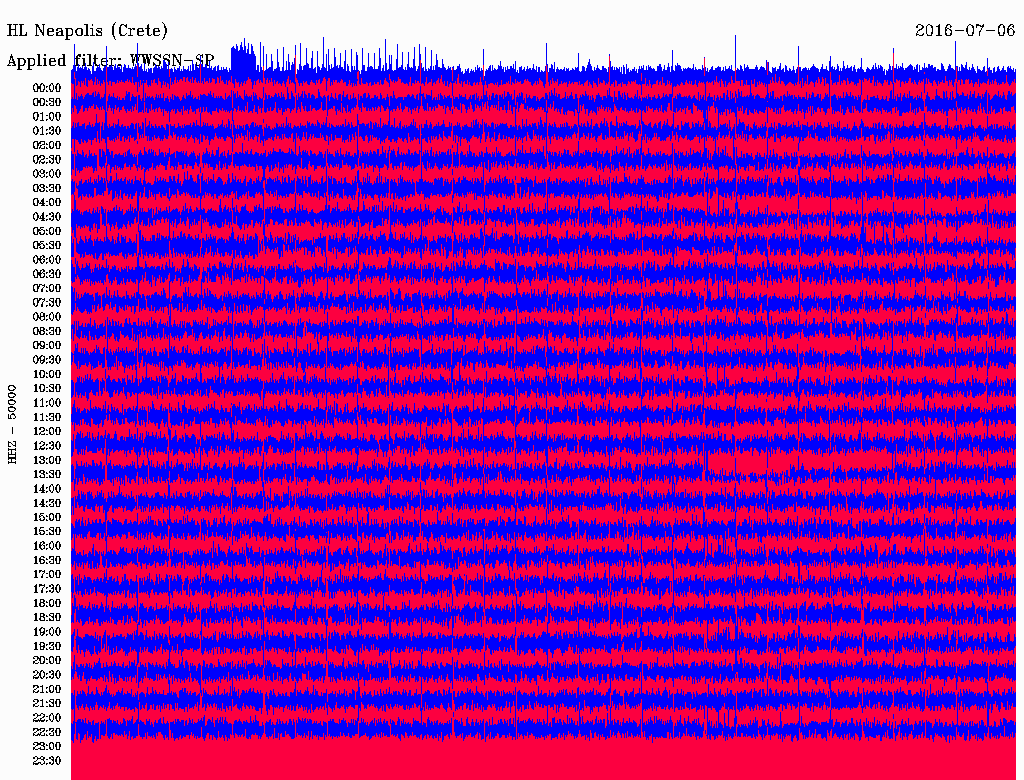Click the 19:30 time label
This screenshot has height=780, width=1024.
(47, 646)
